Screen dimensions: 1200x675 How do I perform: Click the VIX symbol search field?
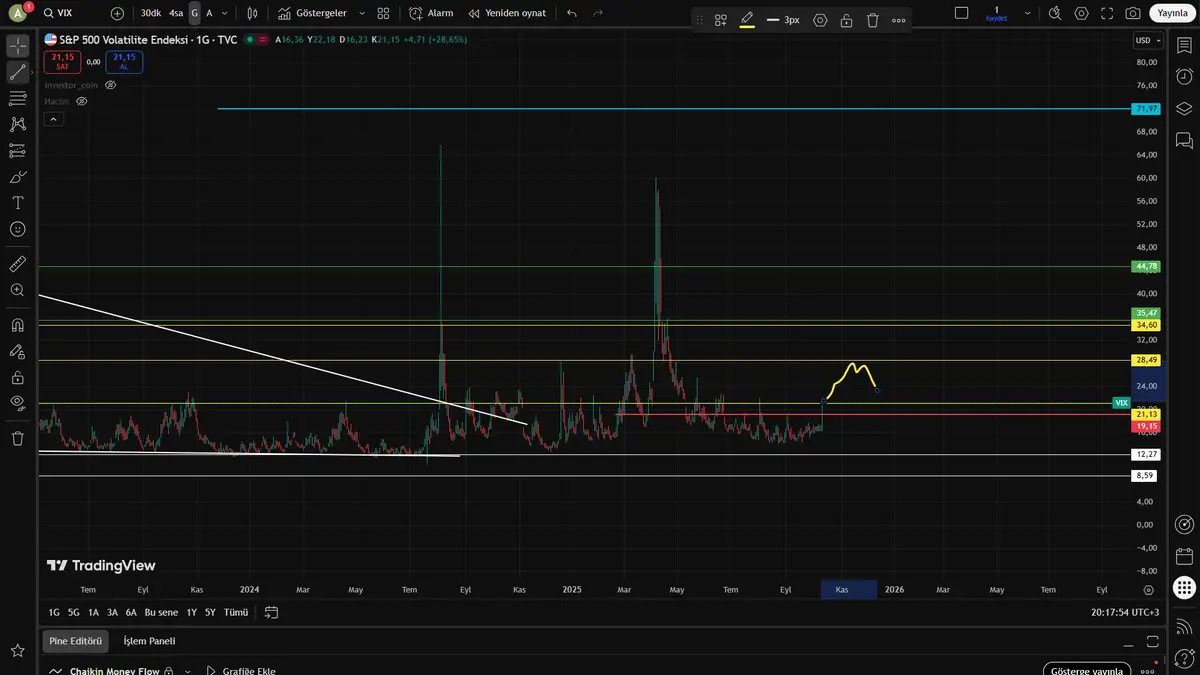70,13
